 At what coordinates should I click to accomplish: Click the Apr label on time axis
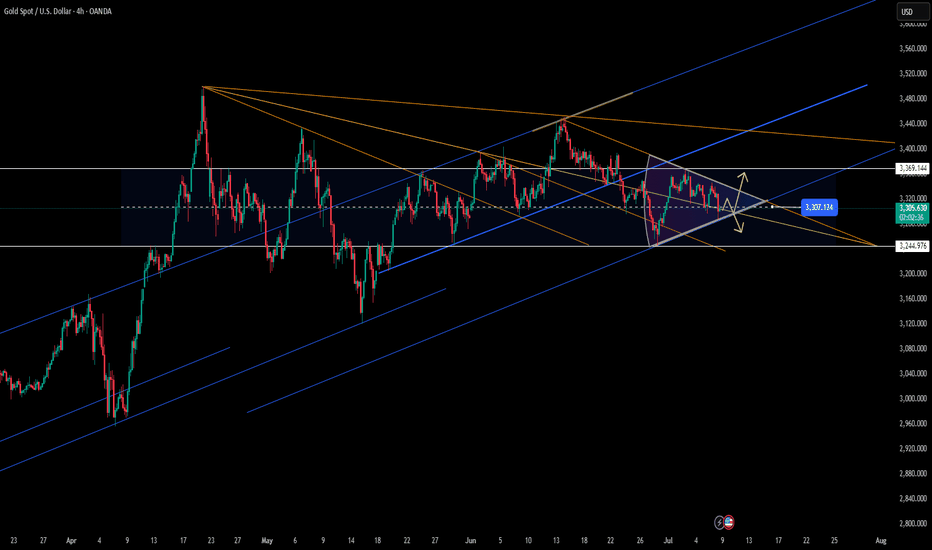pos(71,540)
